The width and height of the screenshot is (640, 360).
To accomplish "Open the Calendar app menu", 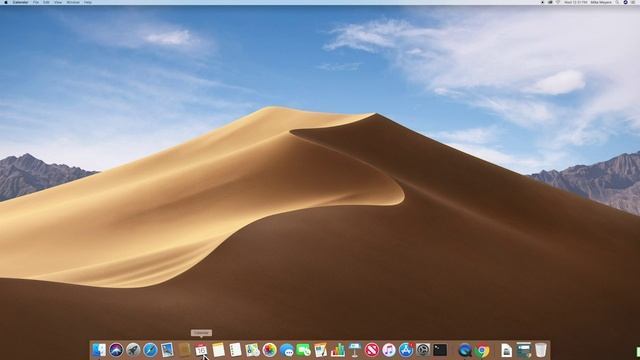I will click(x=20, y=2).
